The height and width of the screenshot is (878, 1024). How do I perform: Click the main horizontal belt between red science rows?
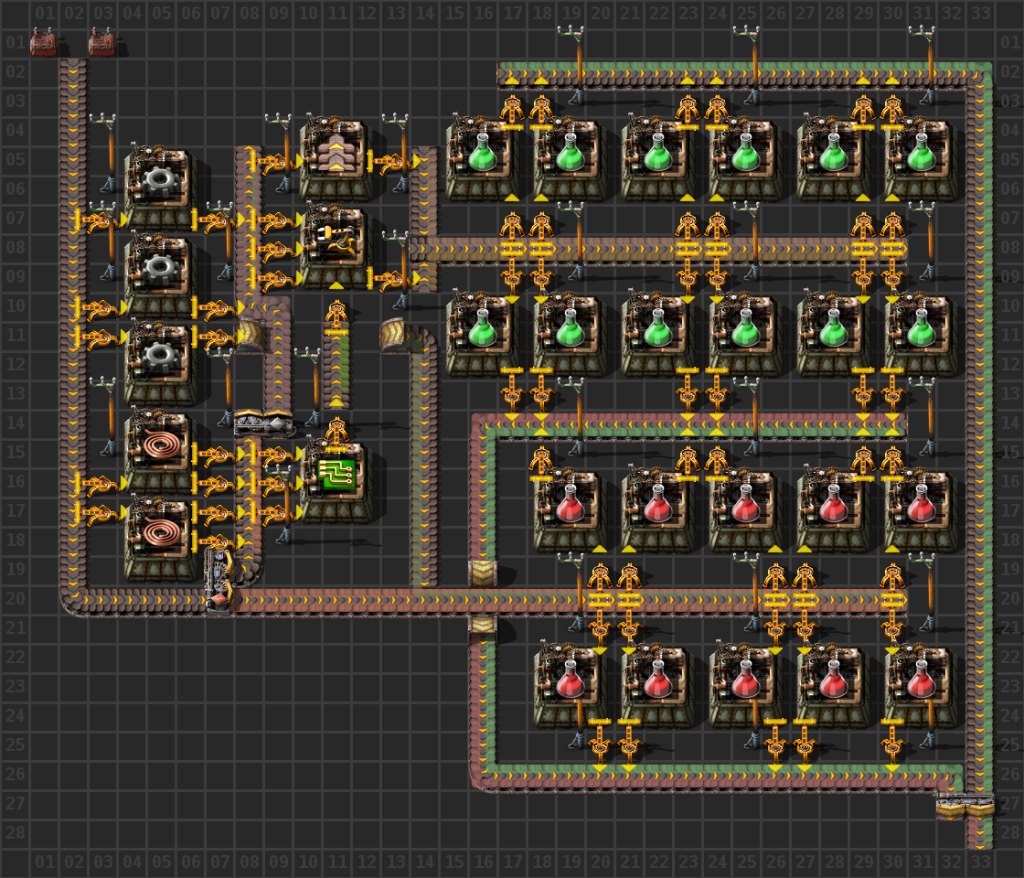[x=568, y=600]
